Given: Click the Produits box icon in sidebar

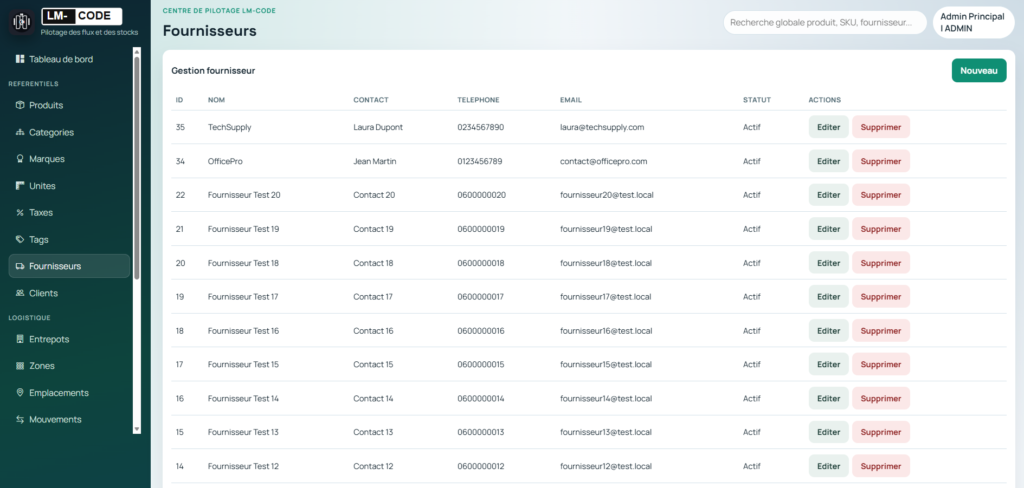Looking at the screenshot, I should [x=20, y=105].
